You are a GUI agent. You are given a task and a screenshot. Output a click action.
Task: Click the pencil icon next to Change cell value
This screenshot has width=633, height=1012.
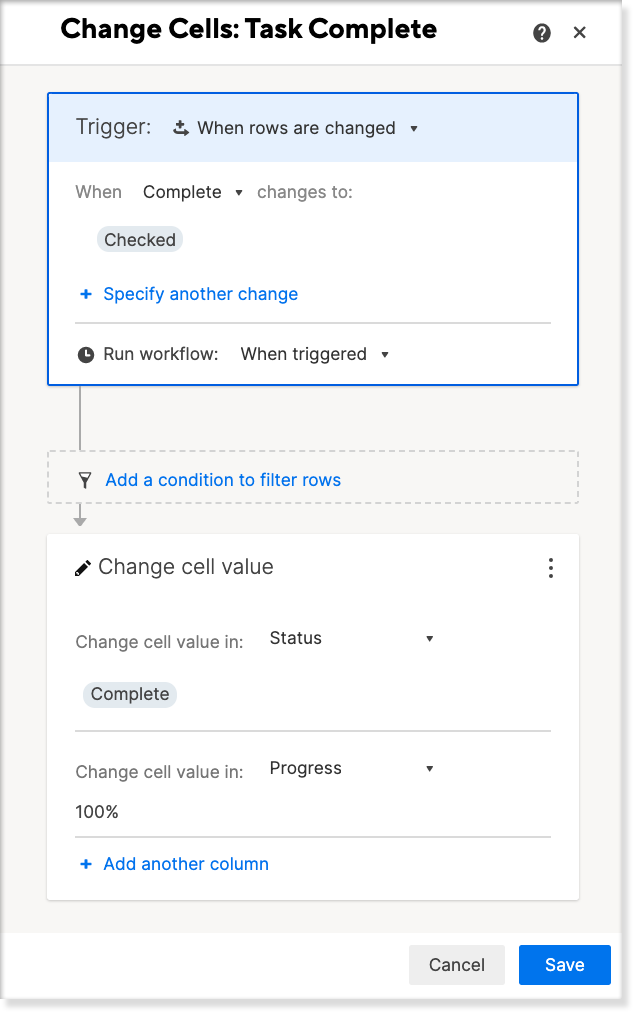tap(83, 568)
